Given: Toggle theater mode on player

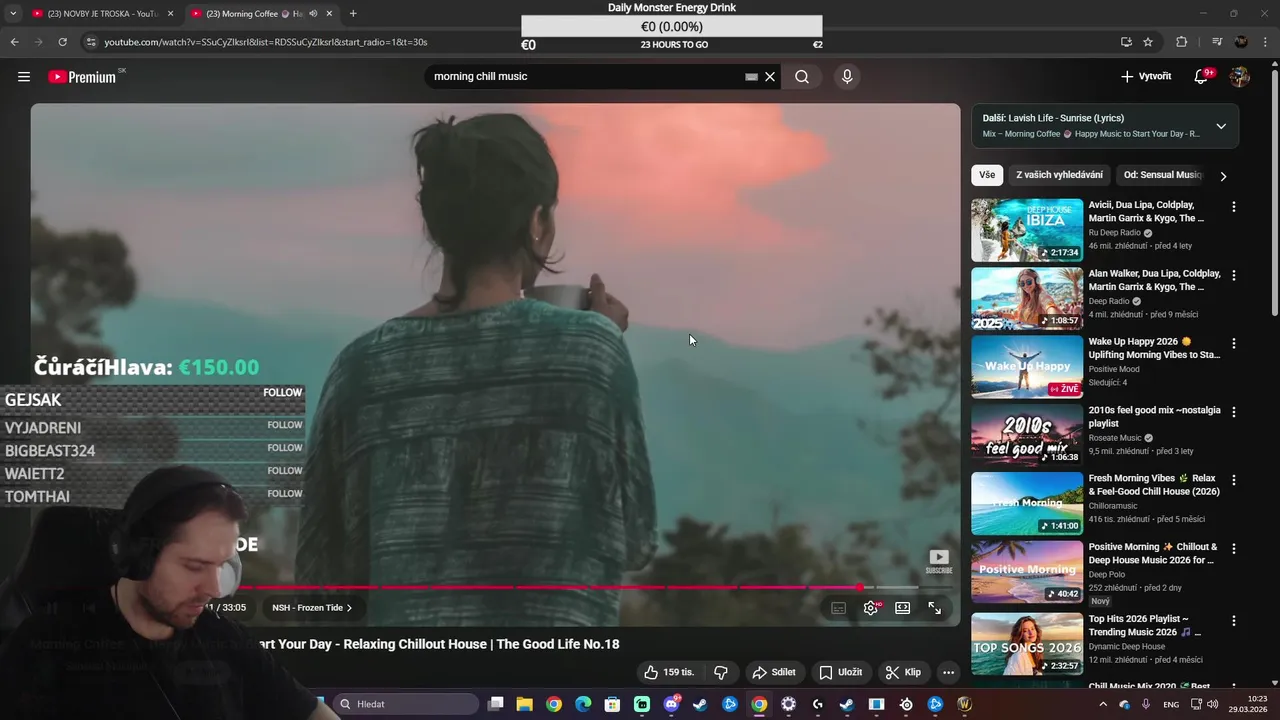Looking at the screenshot, I should tap(903, 608).
